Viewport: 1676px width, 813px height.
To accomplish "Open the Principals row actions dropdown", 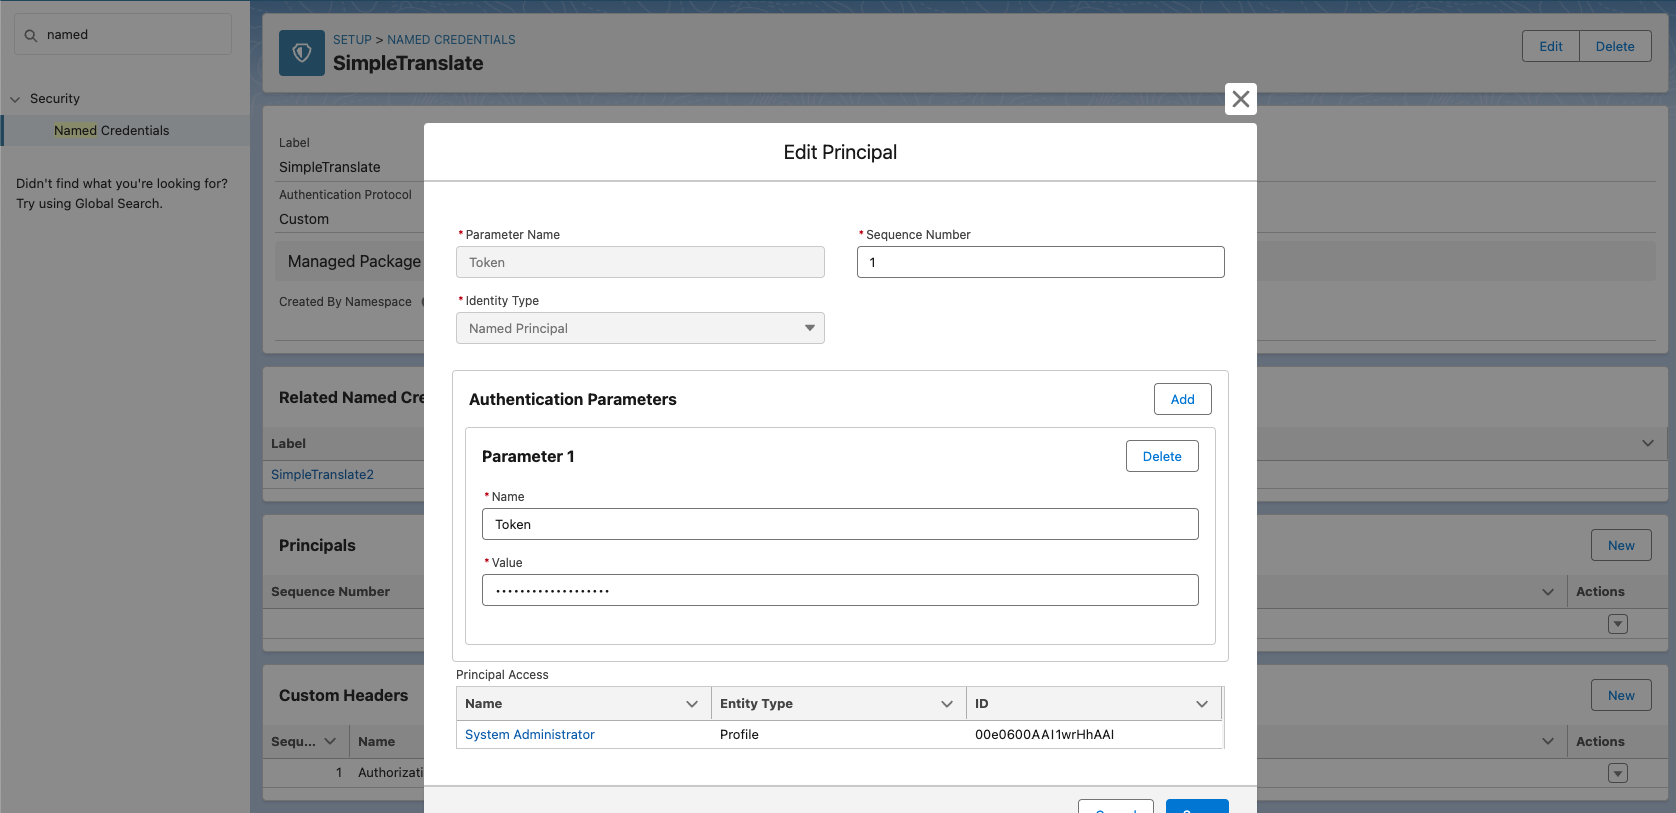I will 1618,624.
